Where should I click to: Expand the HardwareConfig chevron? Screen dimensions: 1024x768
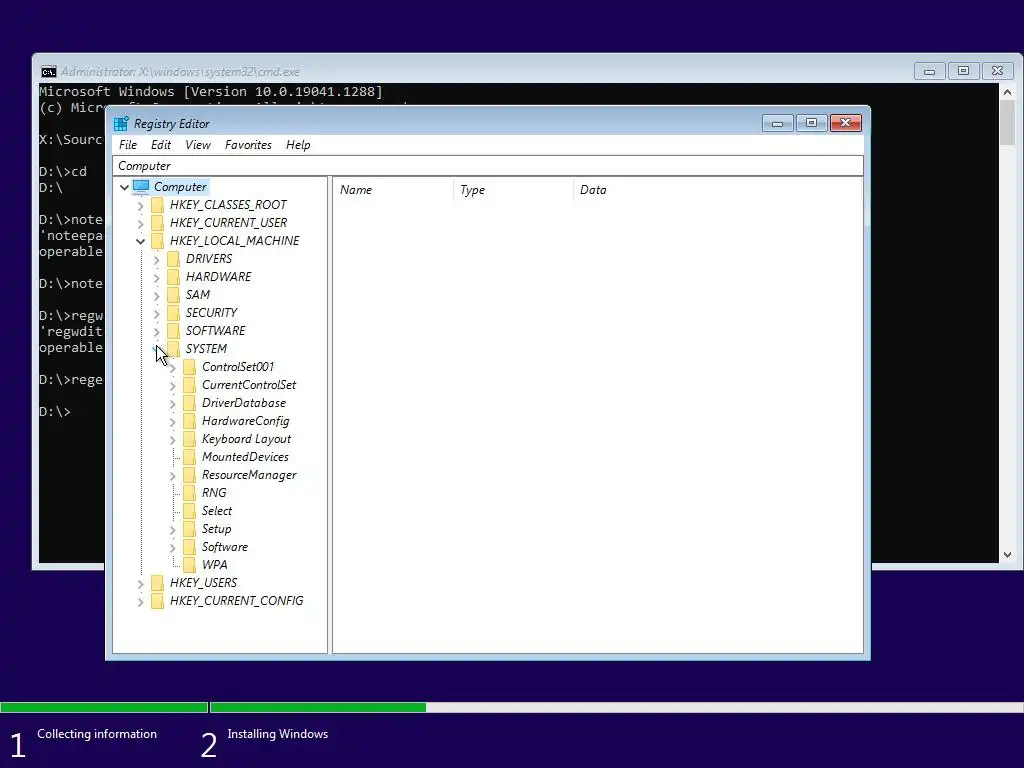click(x=172, y=422)
